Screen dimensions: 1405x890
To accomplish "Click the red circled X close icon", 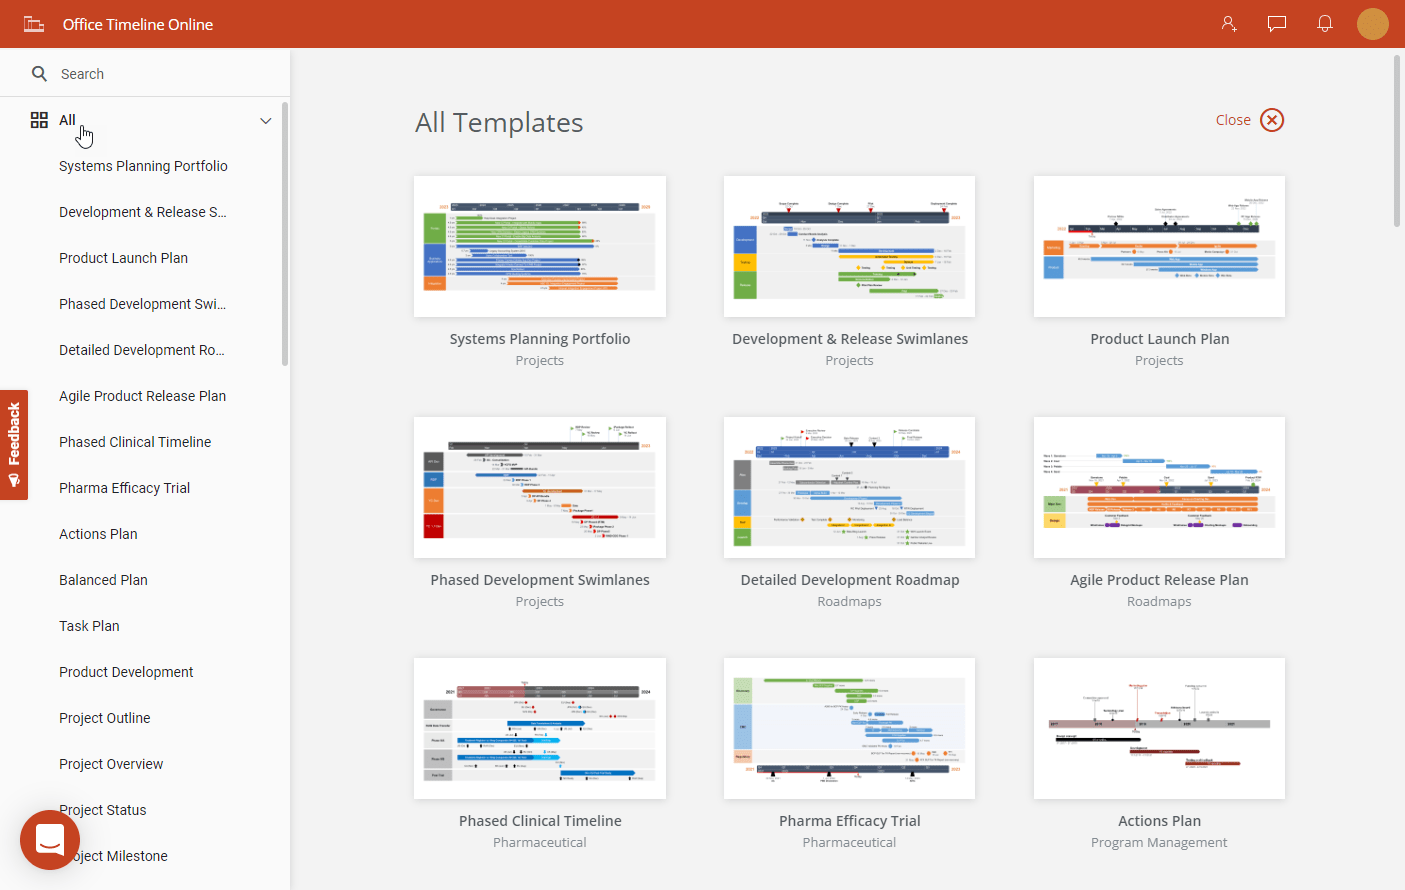I will (1272, 120).
